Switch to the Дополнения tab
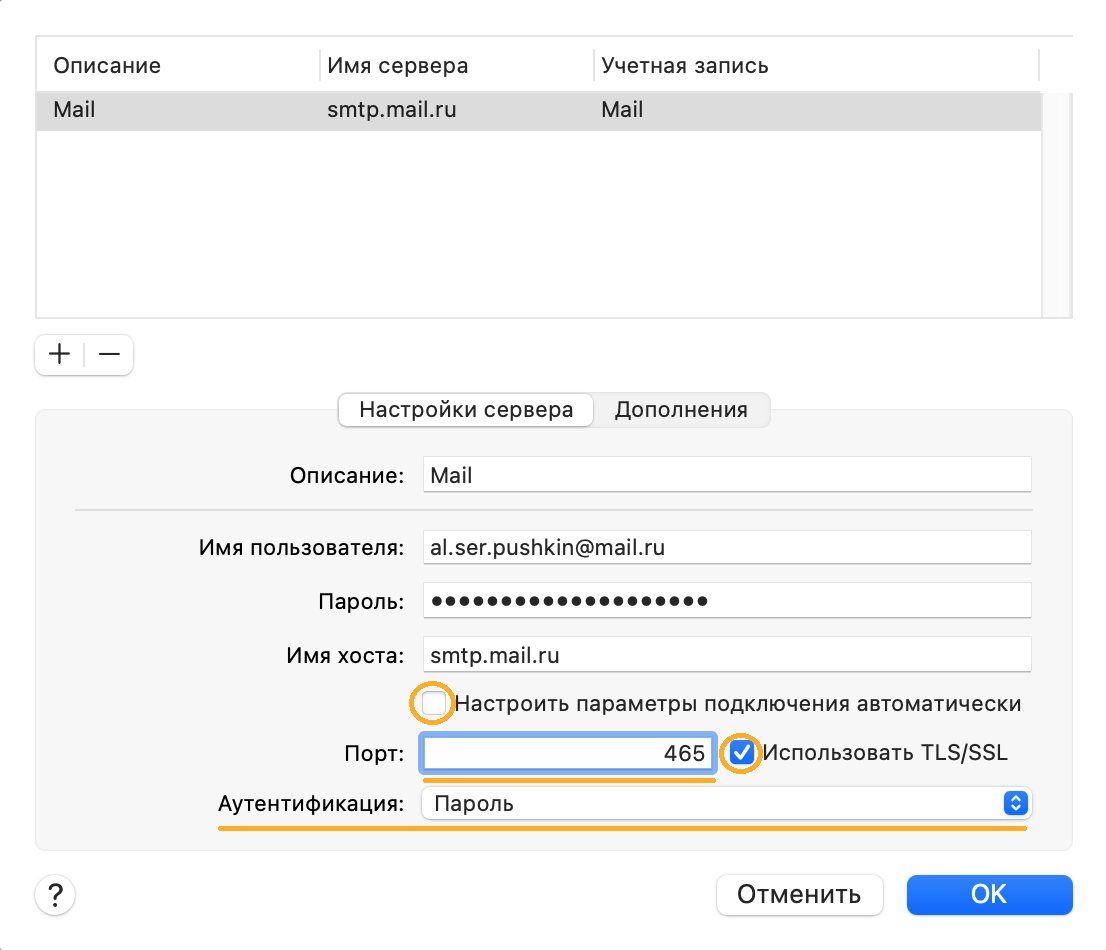This screenshot has width=1106, height=950. [x=681, y=410]
